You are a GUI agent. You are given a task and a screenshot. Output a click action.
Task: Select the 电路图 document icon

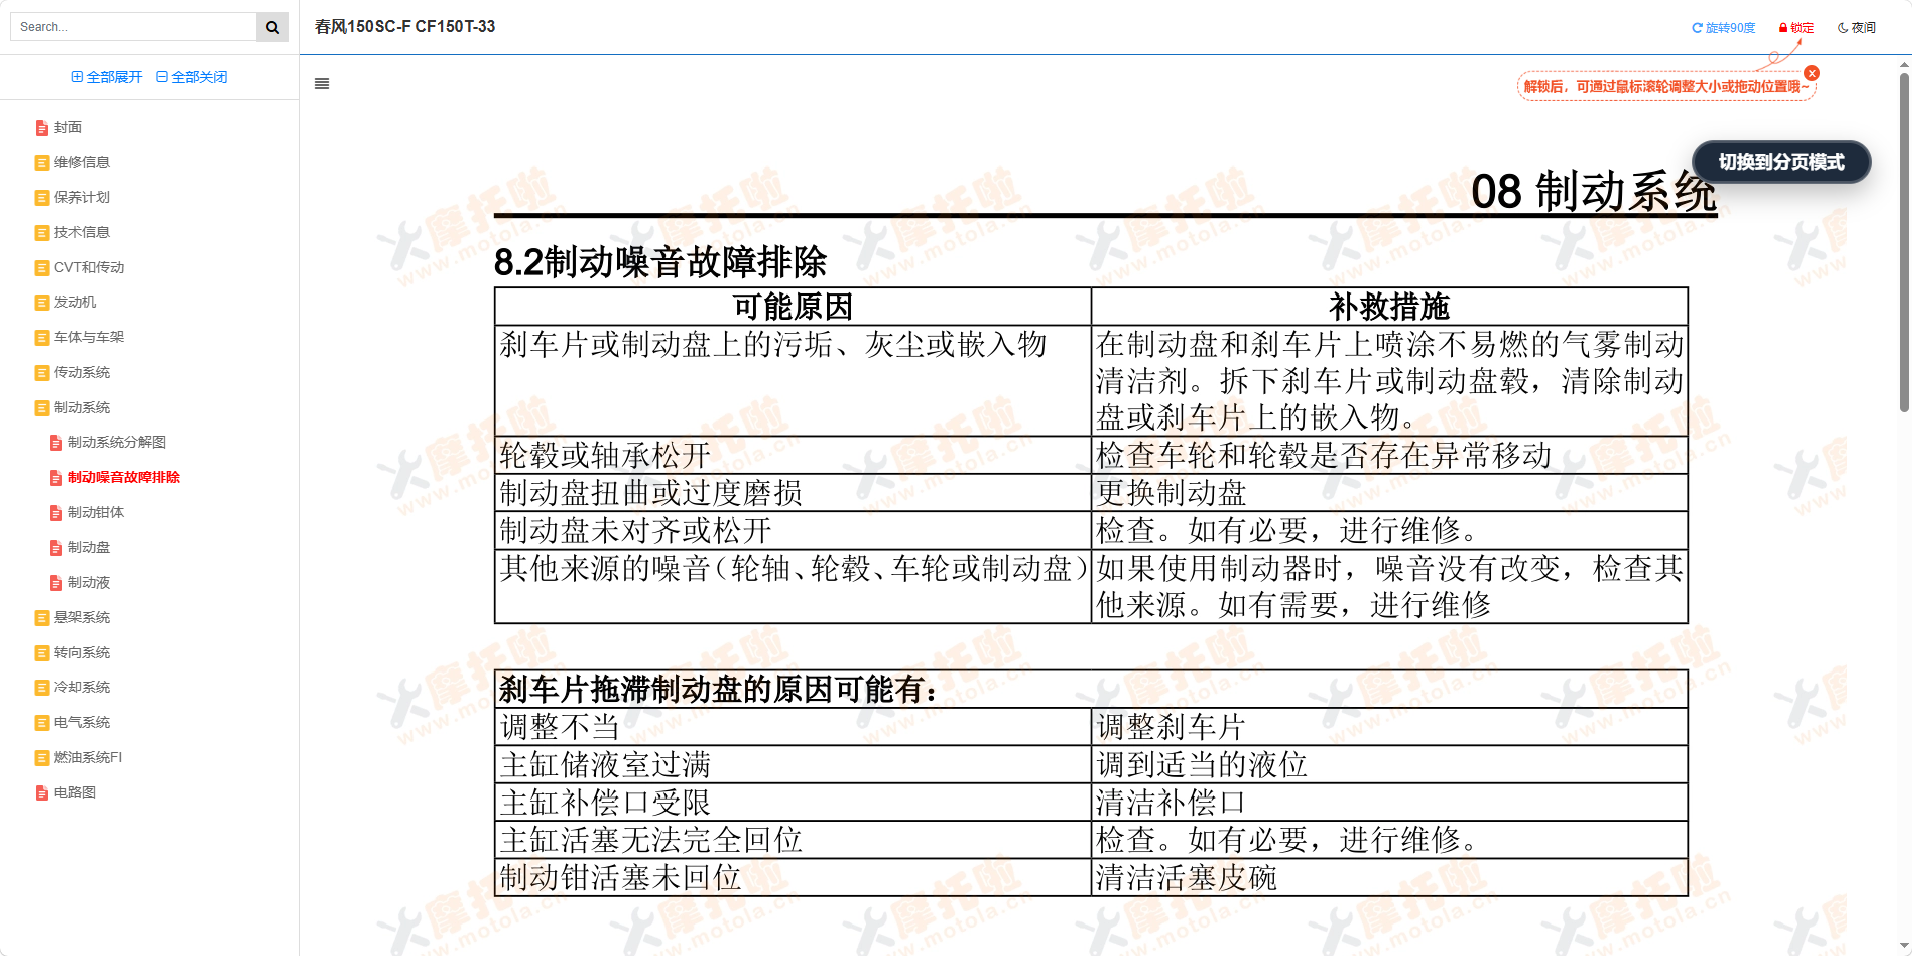41,792
